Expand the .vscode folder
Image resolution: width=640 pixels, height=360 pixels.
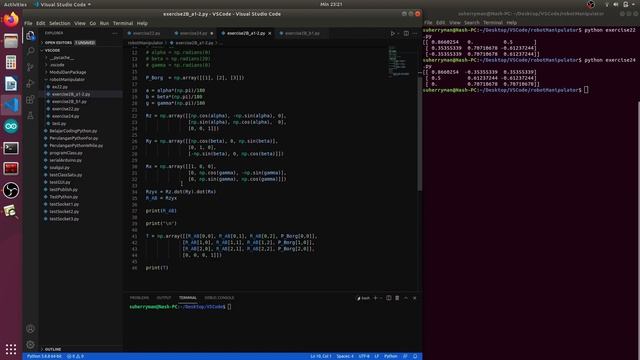click(x=57, y=65)
